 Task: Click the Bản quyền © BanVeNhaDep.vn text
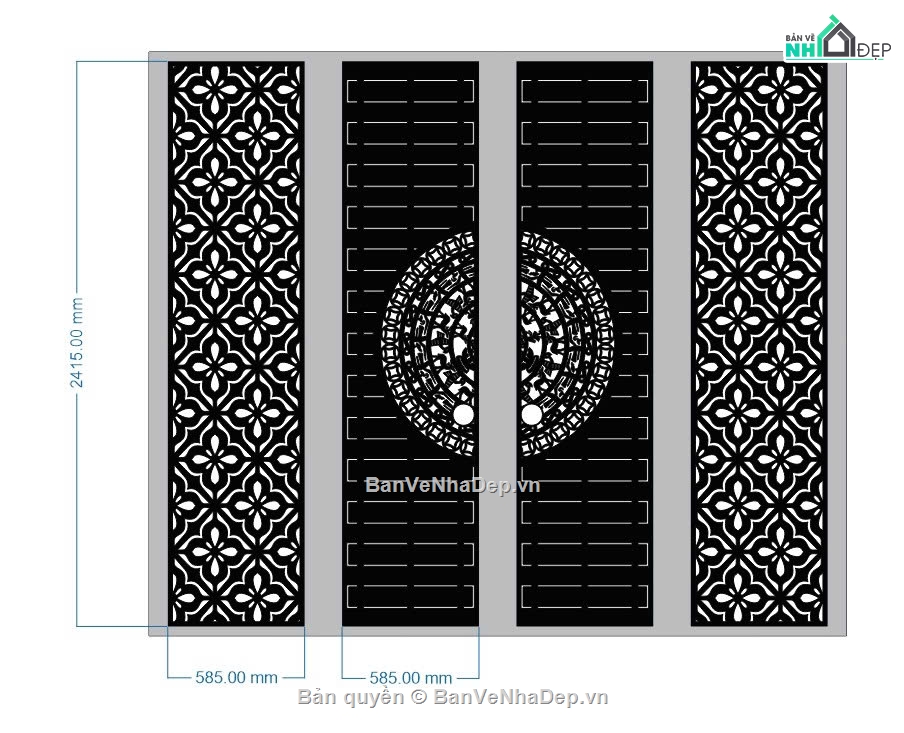453,697
